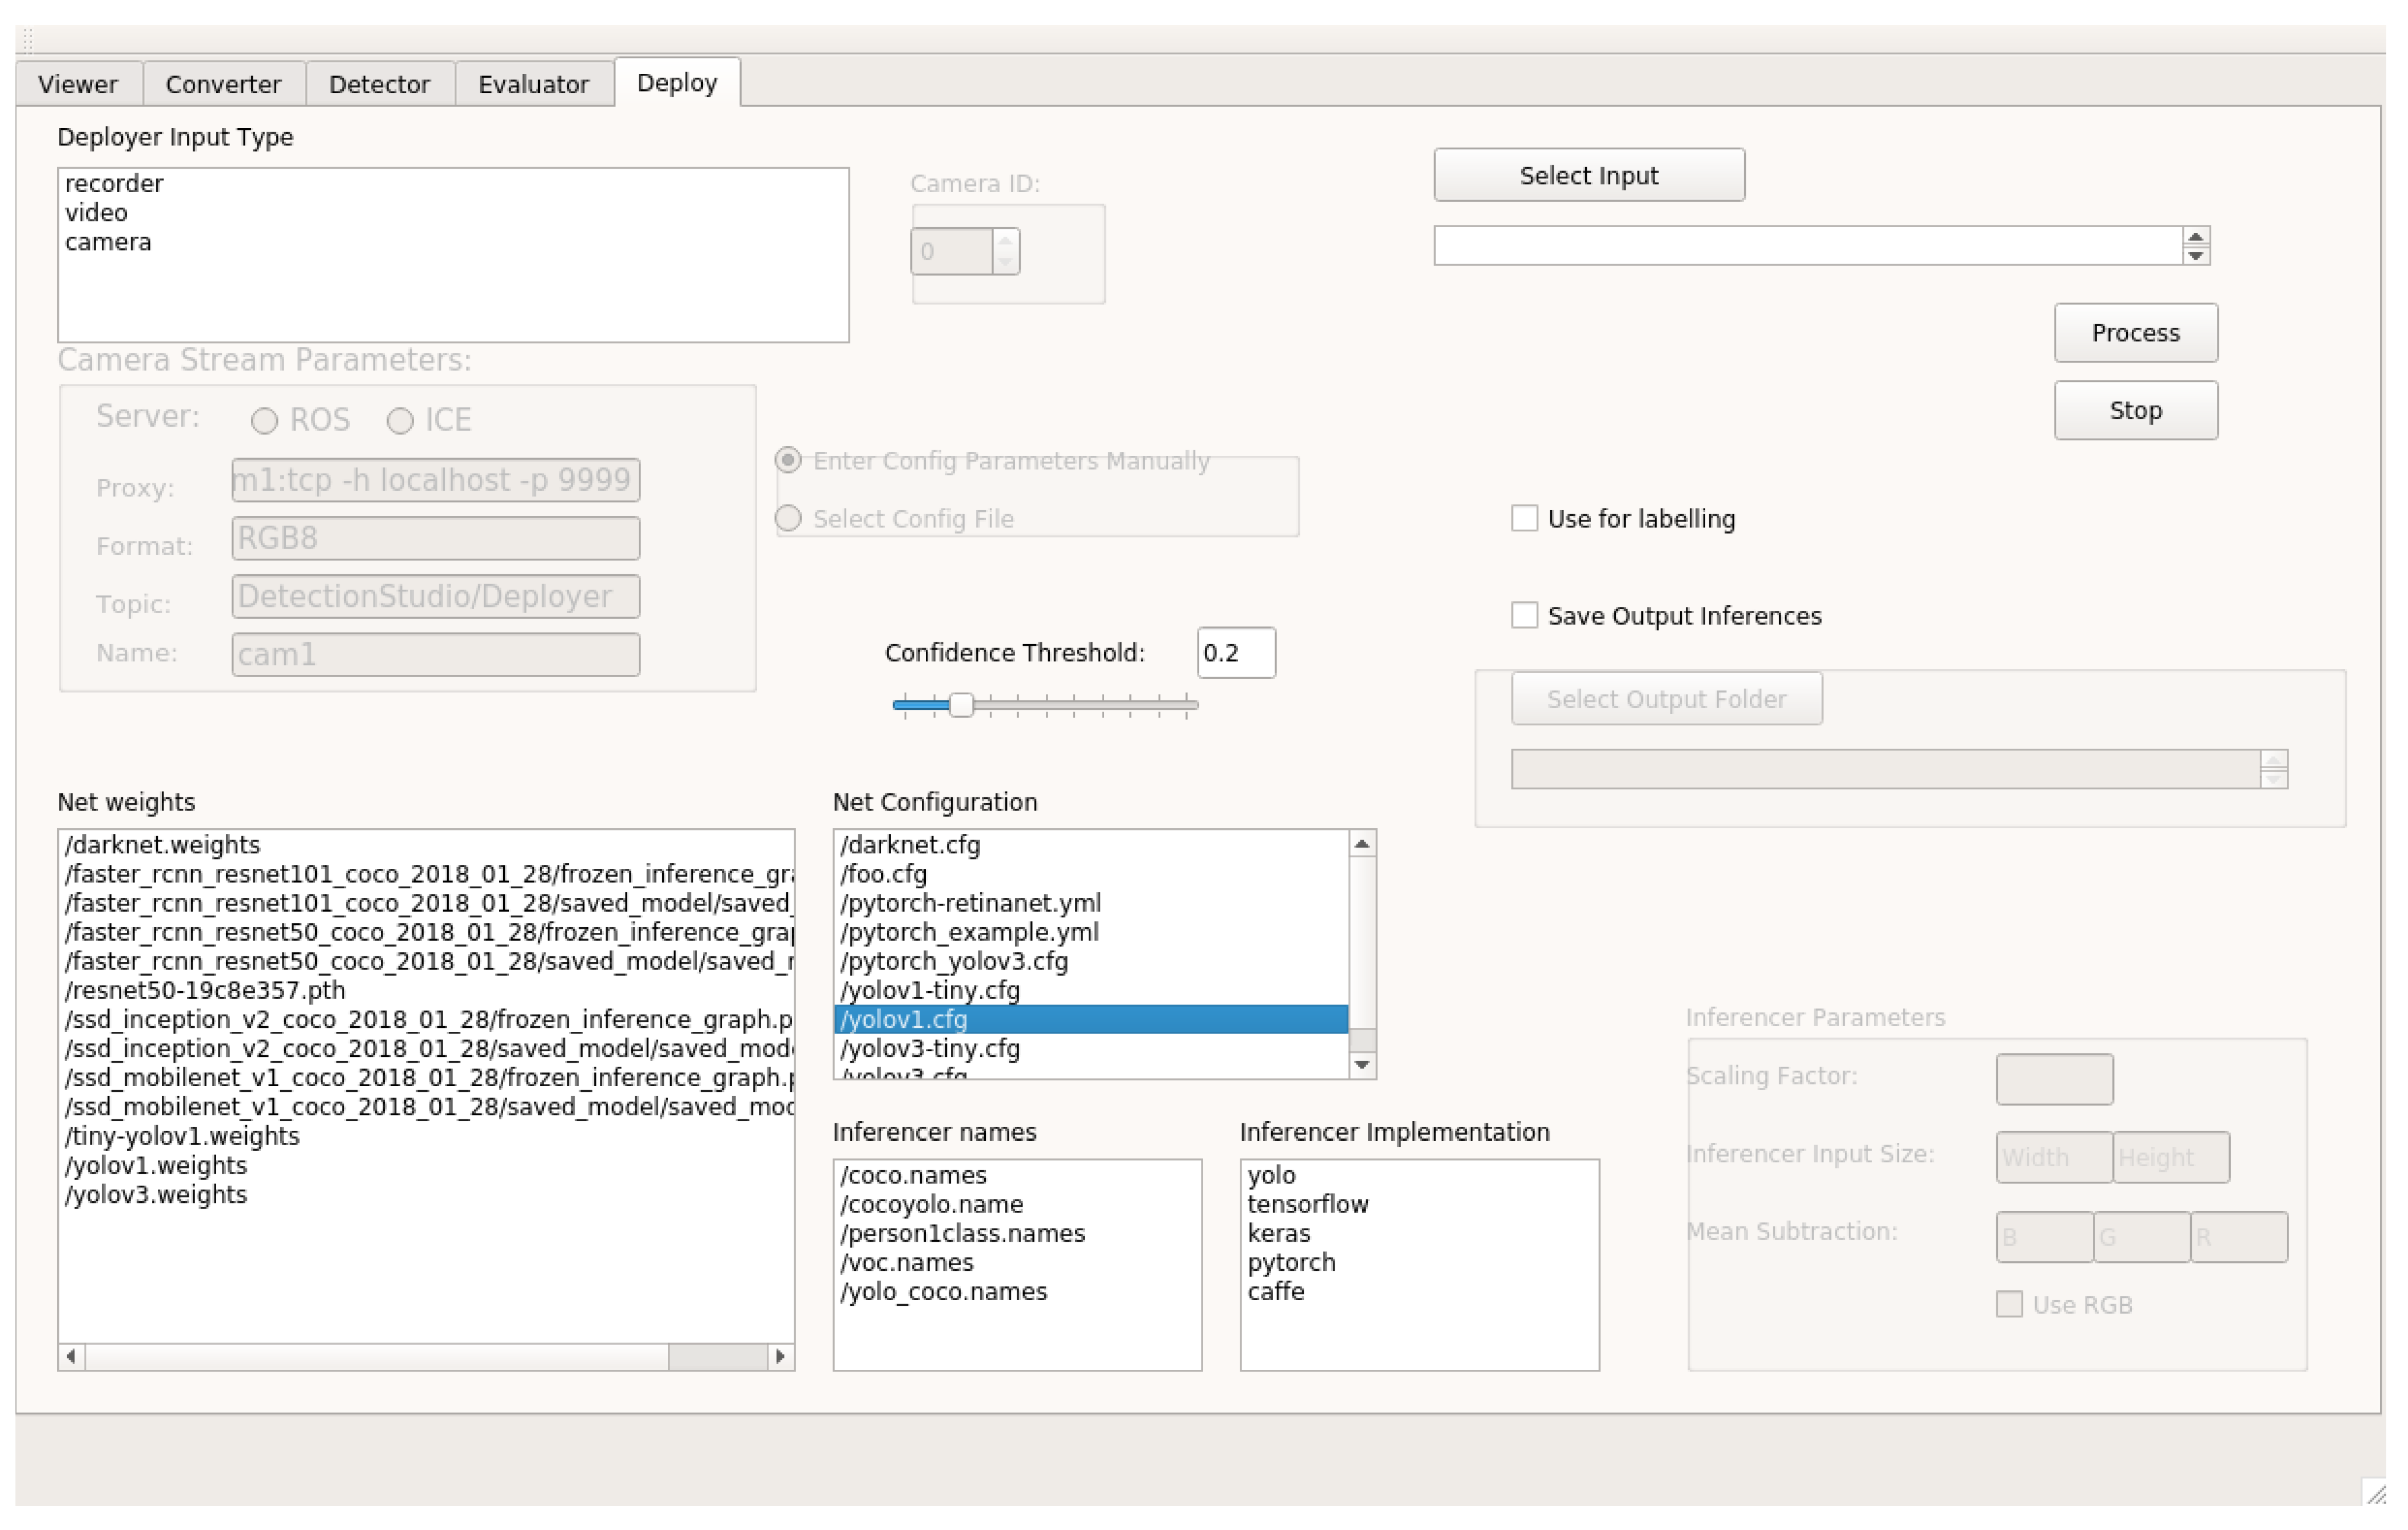Switch to the Detector tab
This screenshot has width=2408, height=1530.
coord(379,84)
